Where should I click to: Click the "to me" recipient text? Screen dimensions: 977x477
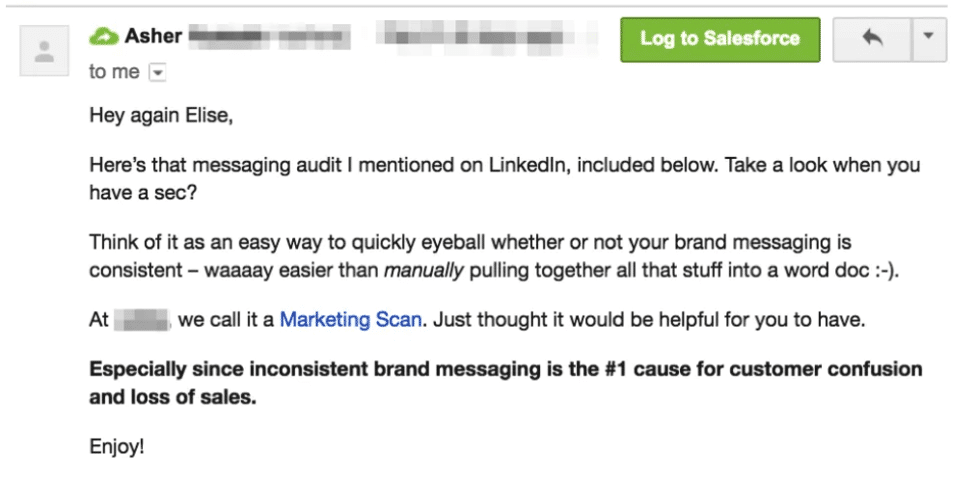[x=114, y=72]
